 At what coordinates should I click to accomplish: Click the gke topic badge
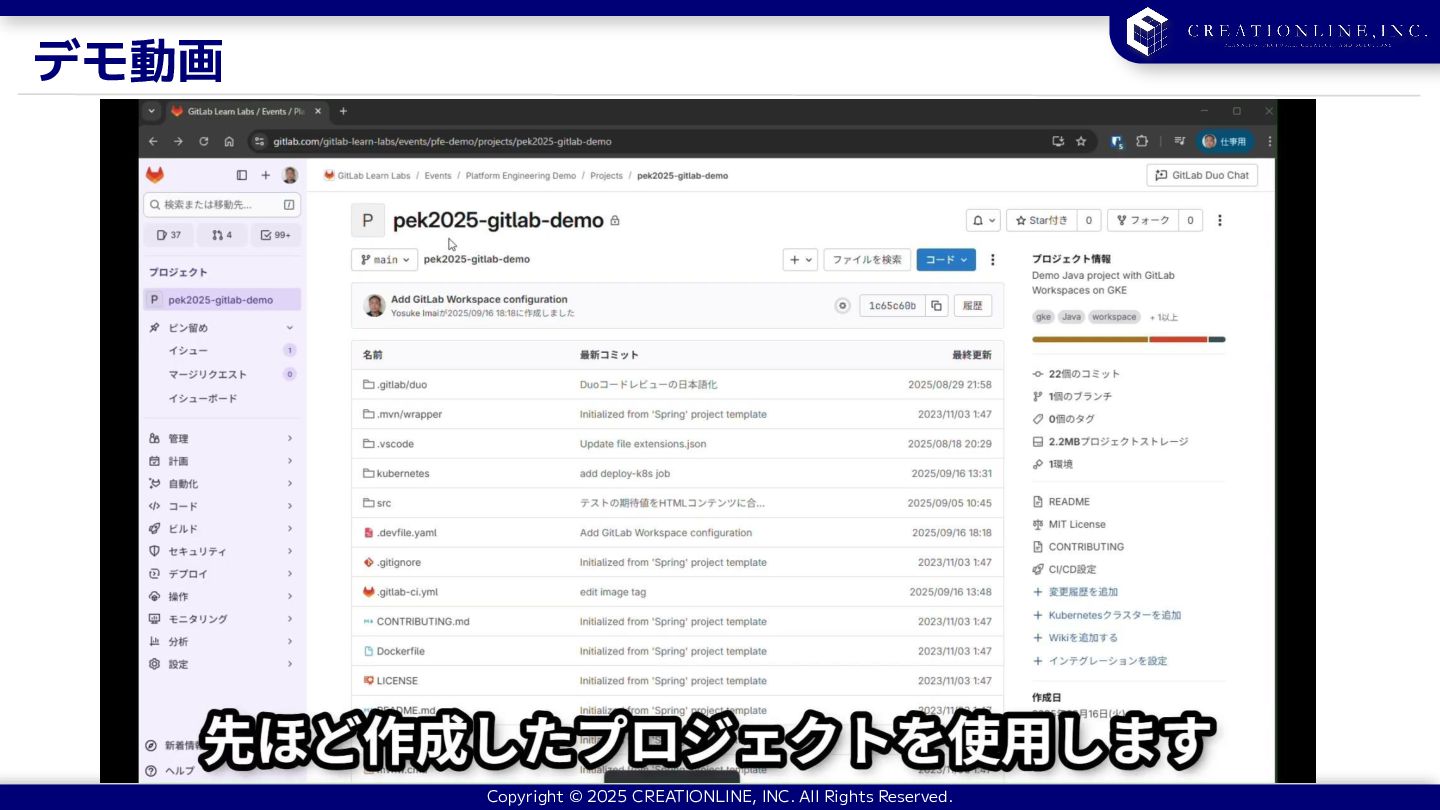[1043, 317]
